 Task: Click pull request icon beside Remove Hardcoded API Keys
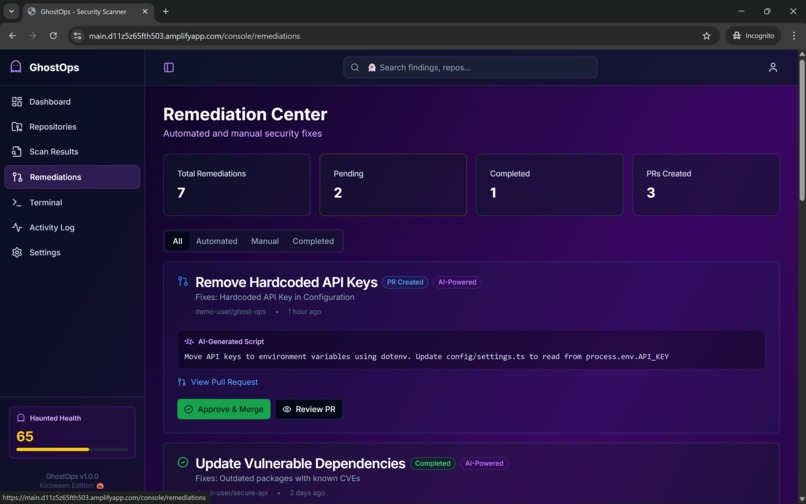[x=182, y=281]
